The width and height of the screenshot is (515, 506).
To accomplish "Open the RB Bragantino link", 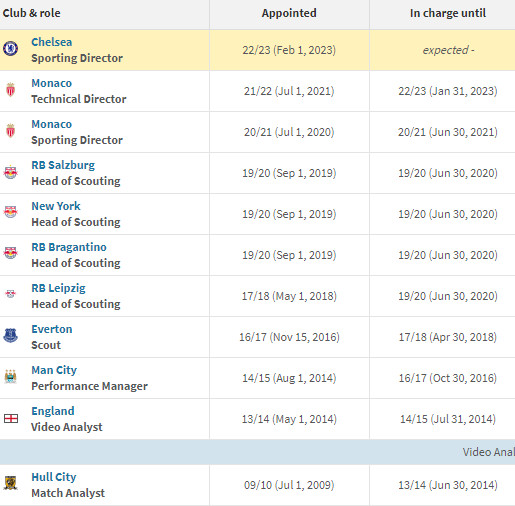I will (x=69, y=247).
